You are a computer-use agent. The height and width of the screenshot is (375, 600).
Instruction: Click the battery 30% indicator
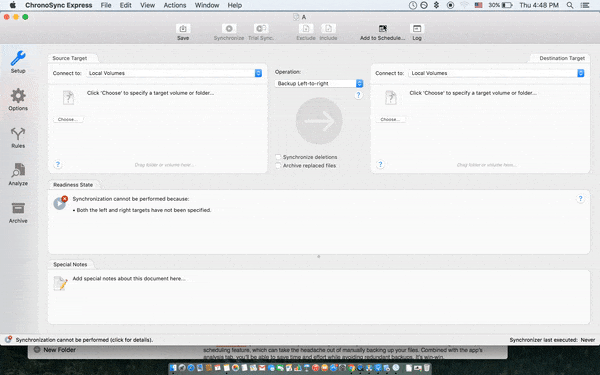pyautogui.click(x=500, y=5)
